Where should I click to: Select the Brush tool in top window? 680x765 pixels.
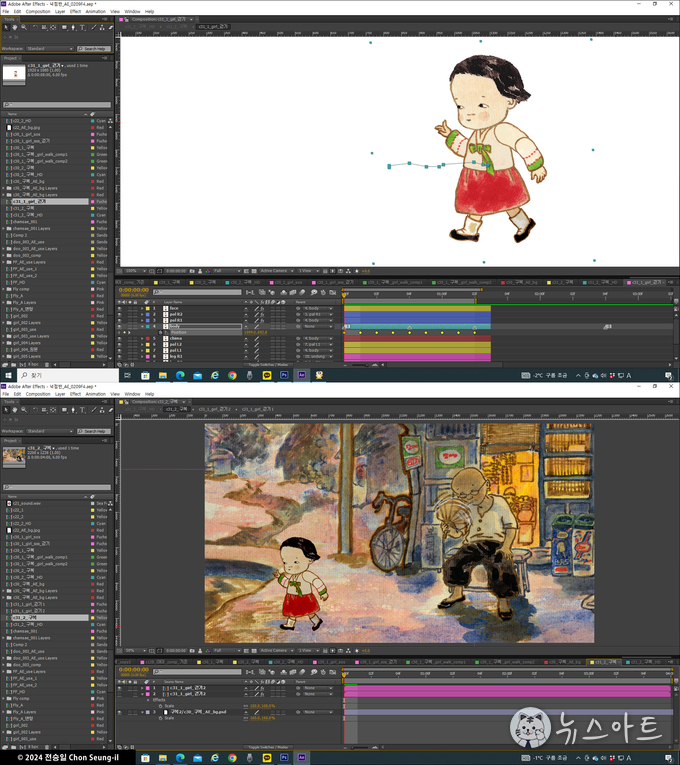[x=94, y=28]
